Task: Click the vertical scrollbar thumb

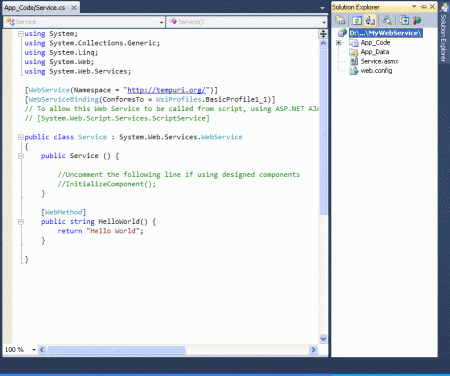Action: click(x=323, y=132)
